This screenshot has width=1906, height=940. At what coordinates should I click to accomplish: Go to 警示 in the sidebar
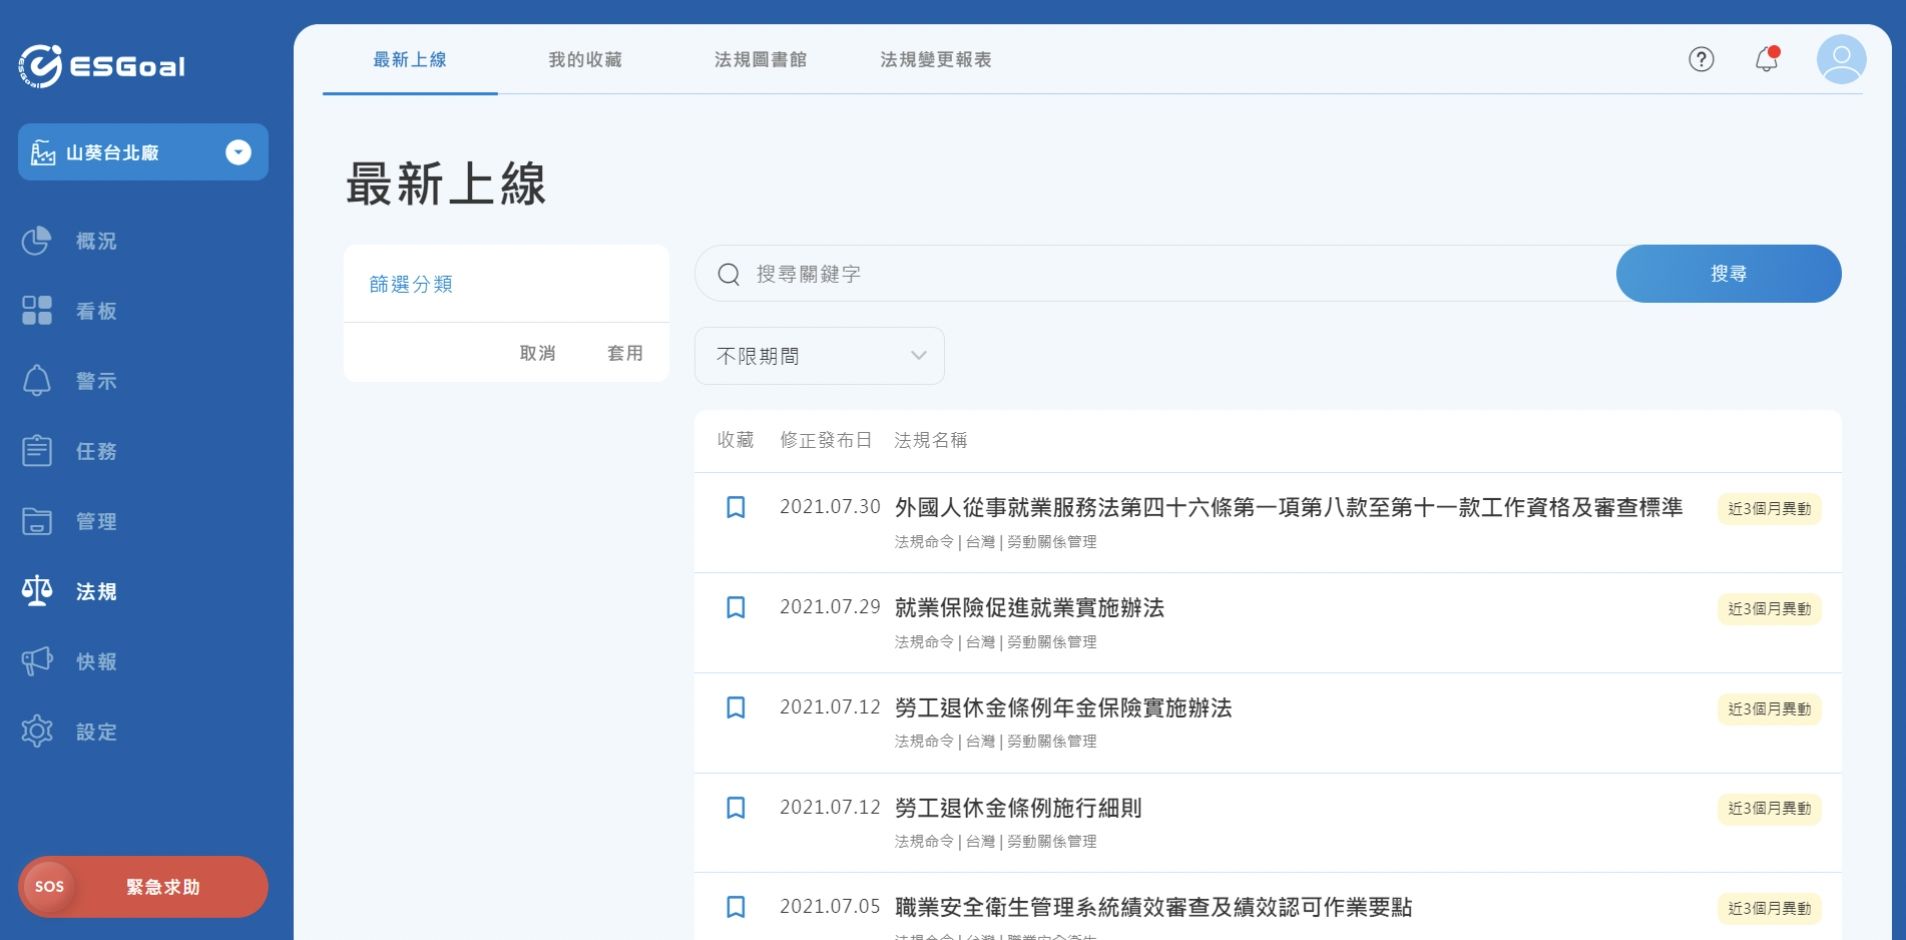(x=96, y=381)
